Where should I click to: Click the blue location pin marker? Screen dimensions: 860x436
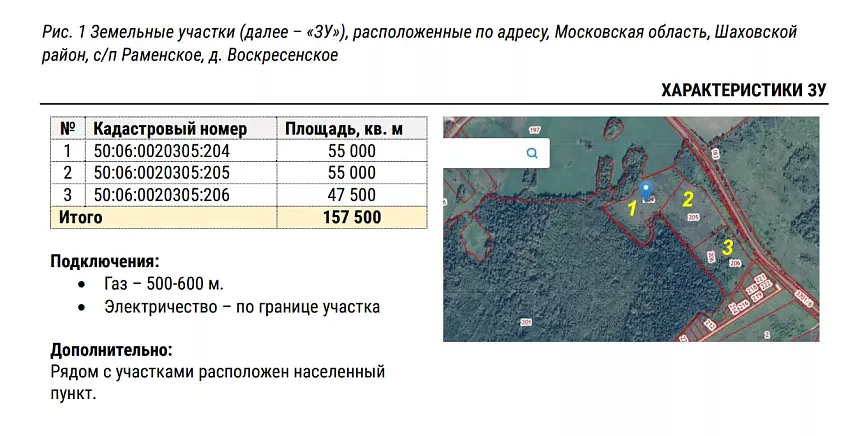click(x=647, y=191)
